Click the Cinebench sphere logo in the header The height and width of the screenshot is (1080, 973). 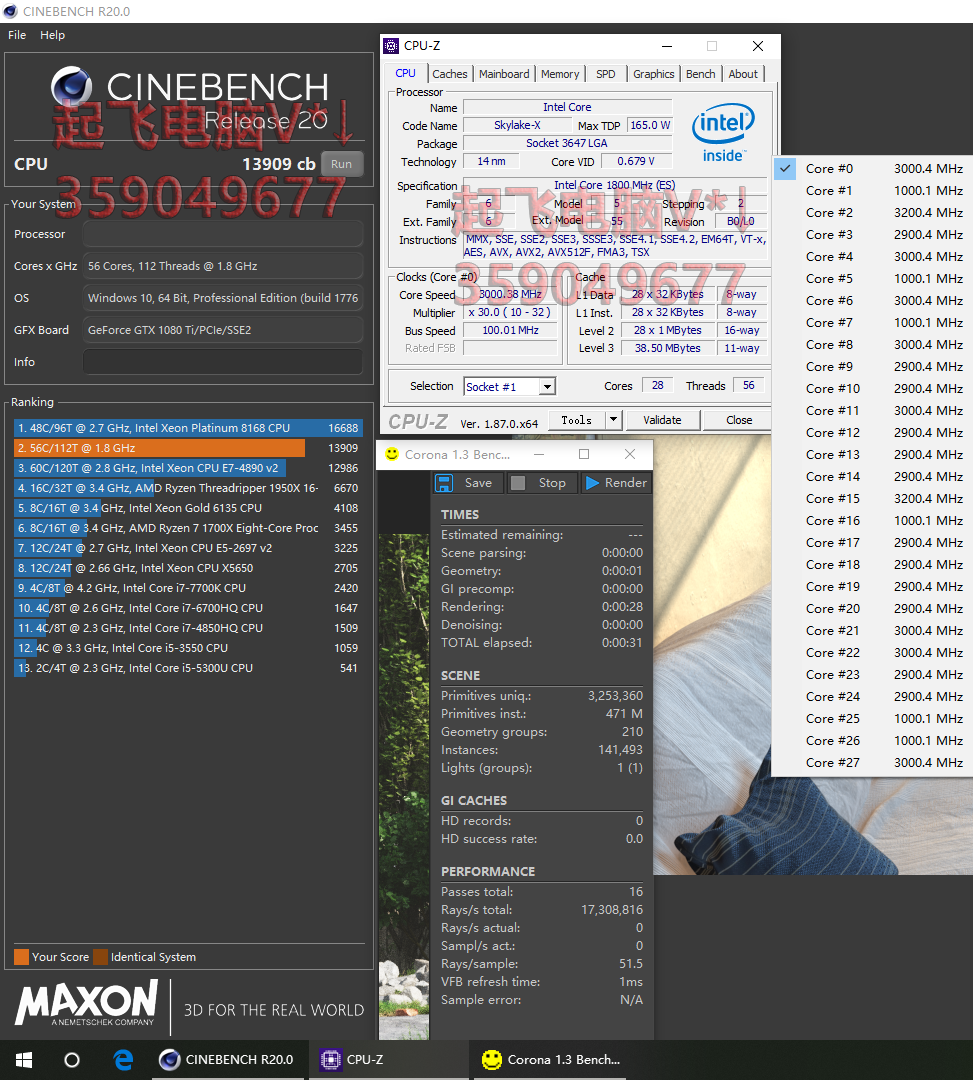pos(72,87)
